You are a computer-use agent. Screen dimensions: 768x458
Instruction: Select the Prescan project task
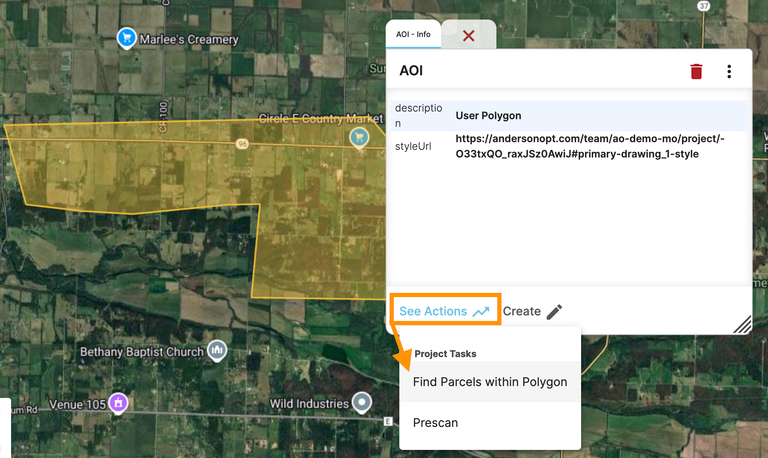click(490, 423)
